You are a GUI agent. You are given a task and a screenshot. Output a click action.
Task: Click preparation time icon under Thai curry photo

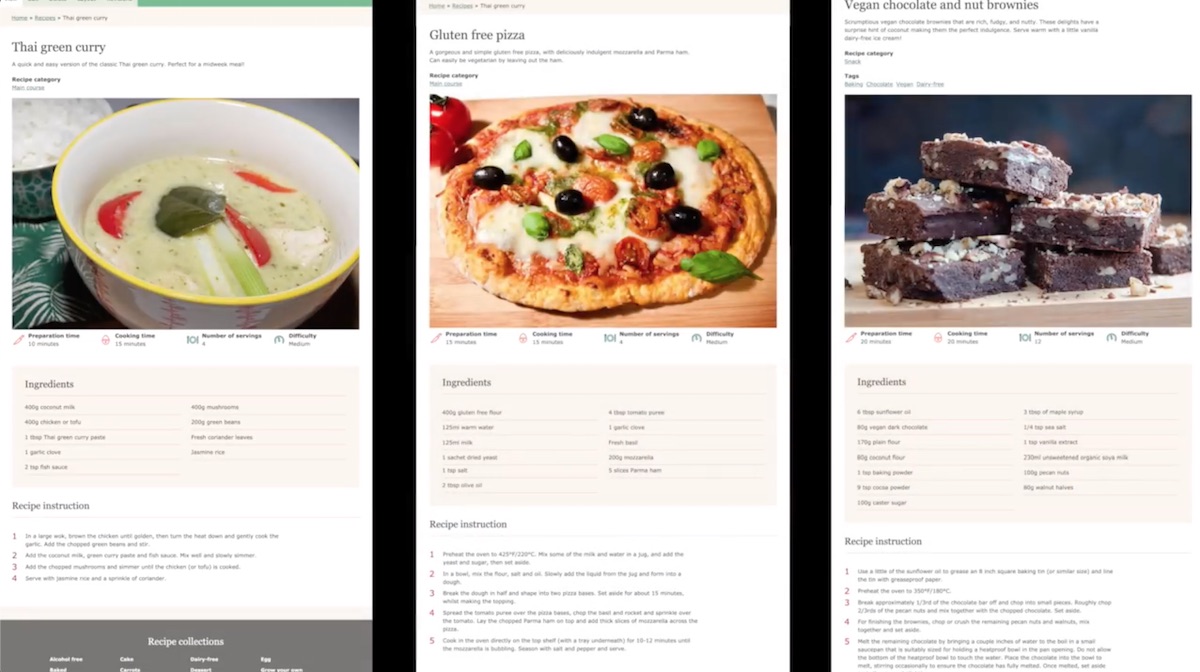pos(19,339)
